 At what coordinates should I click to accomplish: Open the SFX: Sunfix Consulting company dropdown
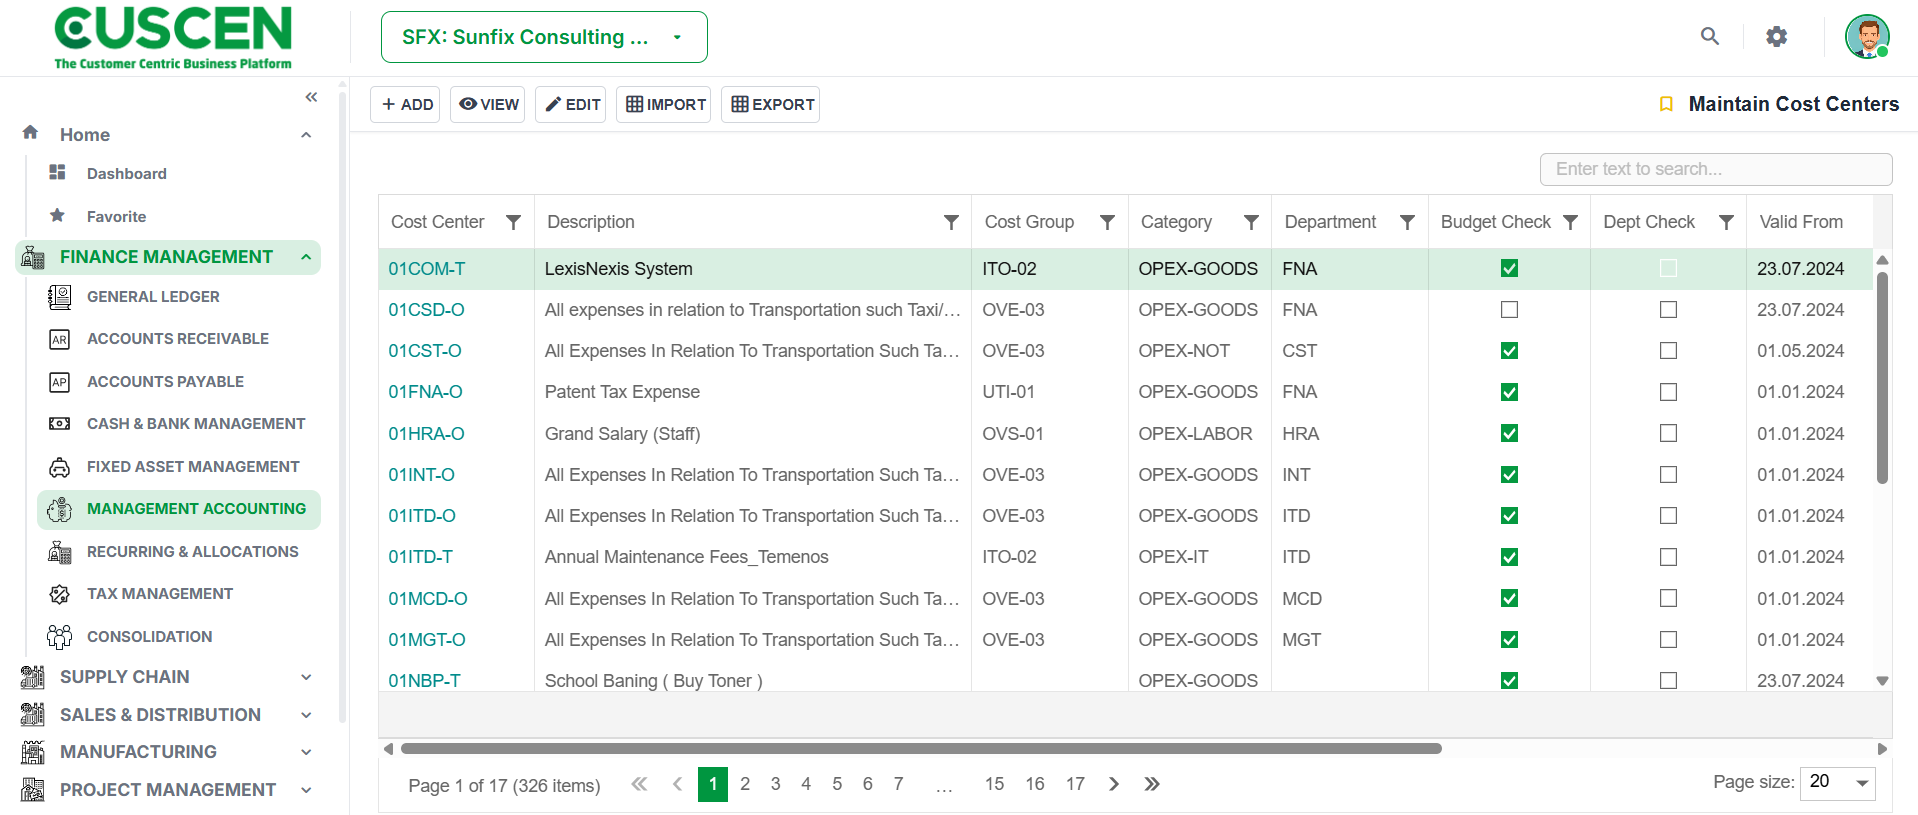(544, 37)
